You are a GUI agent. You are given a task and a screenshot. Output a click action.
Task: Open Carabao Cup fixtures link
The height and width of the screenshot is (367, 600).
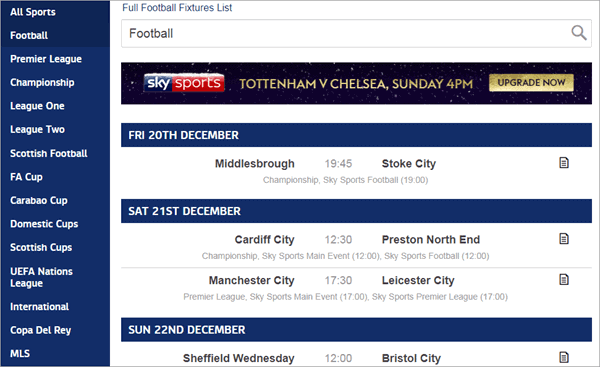pyautogui.click(x=39, y=201)
